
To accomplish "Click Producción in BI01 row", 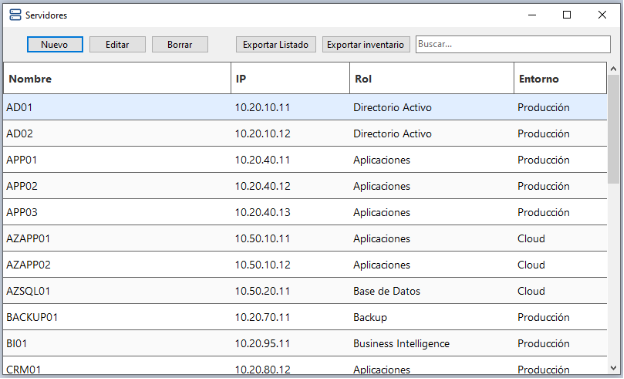I will click(544, 344).
